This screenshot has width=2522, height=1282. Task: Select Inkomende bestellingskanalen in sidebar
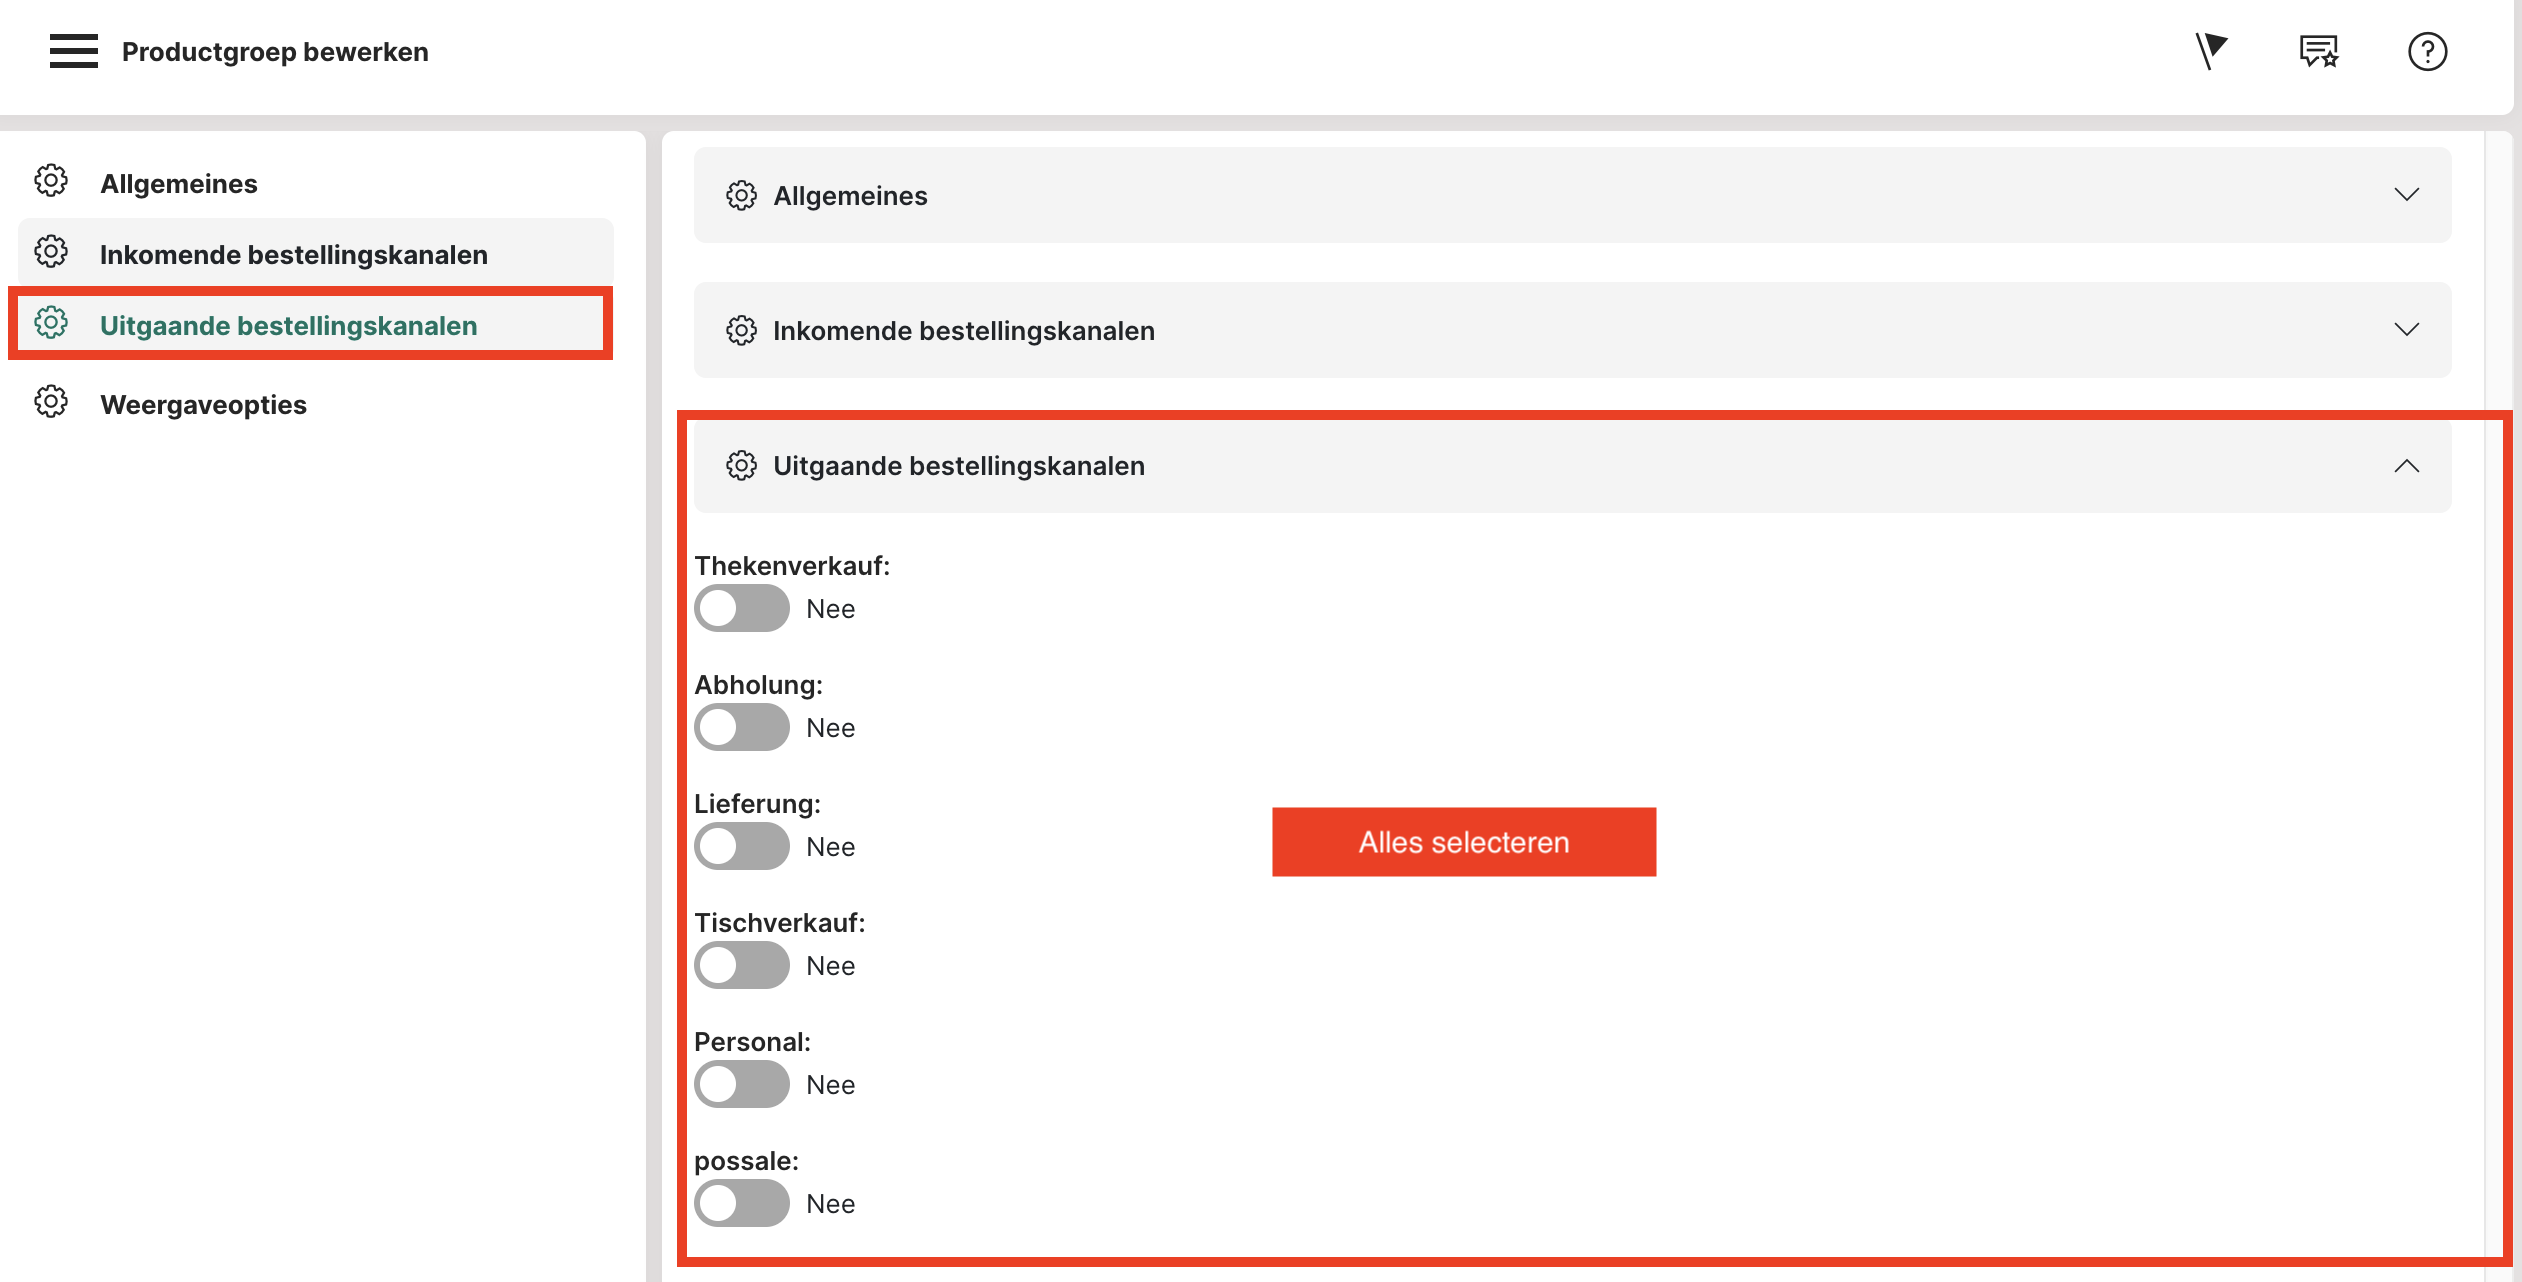(x=293, y=255)
